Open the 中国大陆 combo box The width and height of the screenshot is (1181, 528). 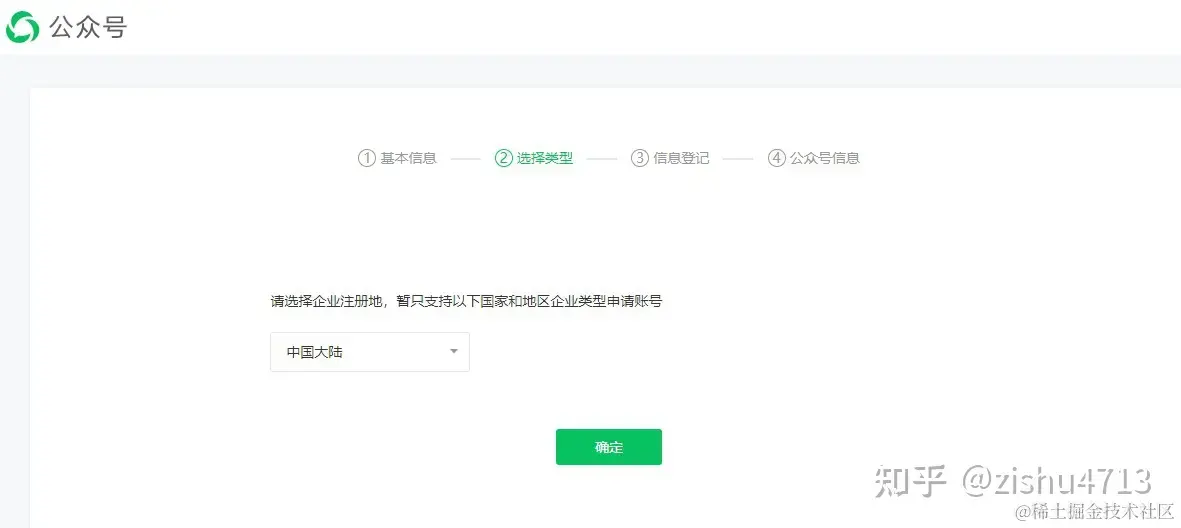(370, 352)
